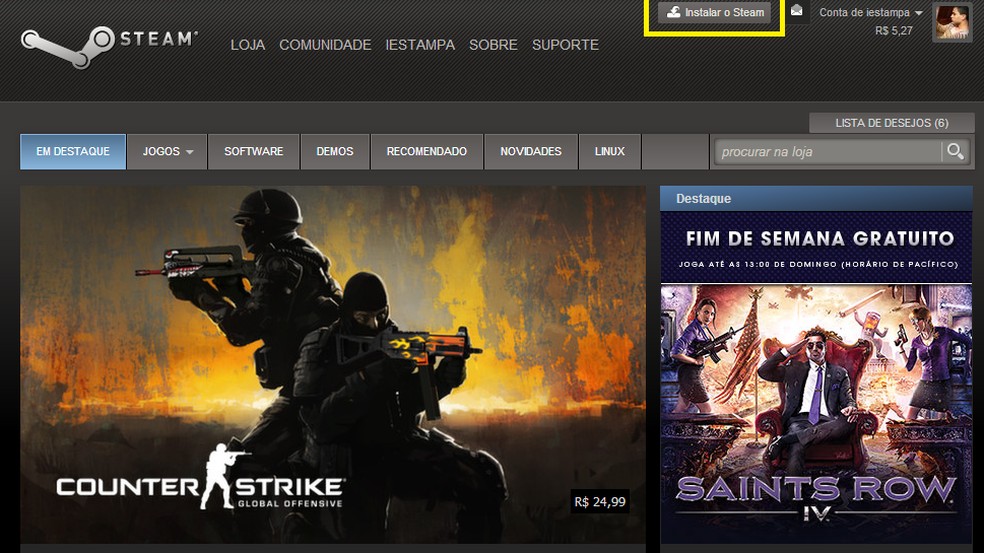Open the SUPORTE menu
984x553 pixels.
[x=565, y=45]
